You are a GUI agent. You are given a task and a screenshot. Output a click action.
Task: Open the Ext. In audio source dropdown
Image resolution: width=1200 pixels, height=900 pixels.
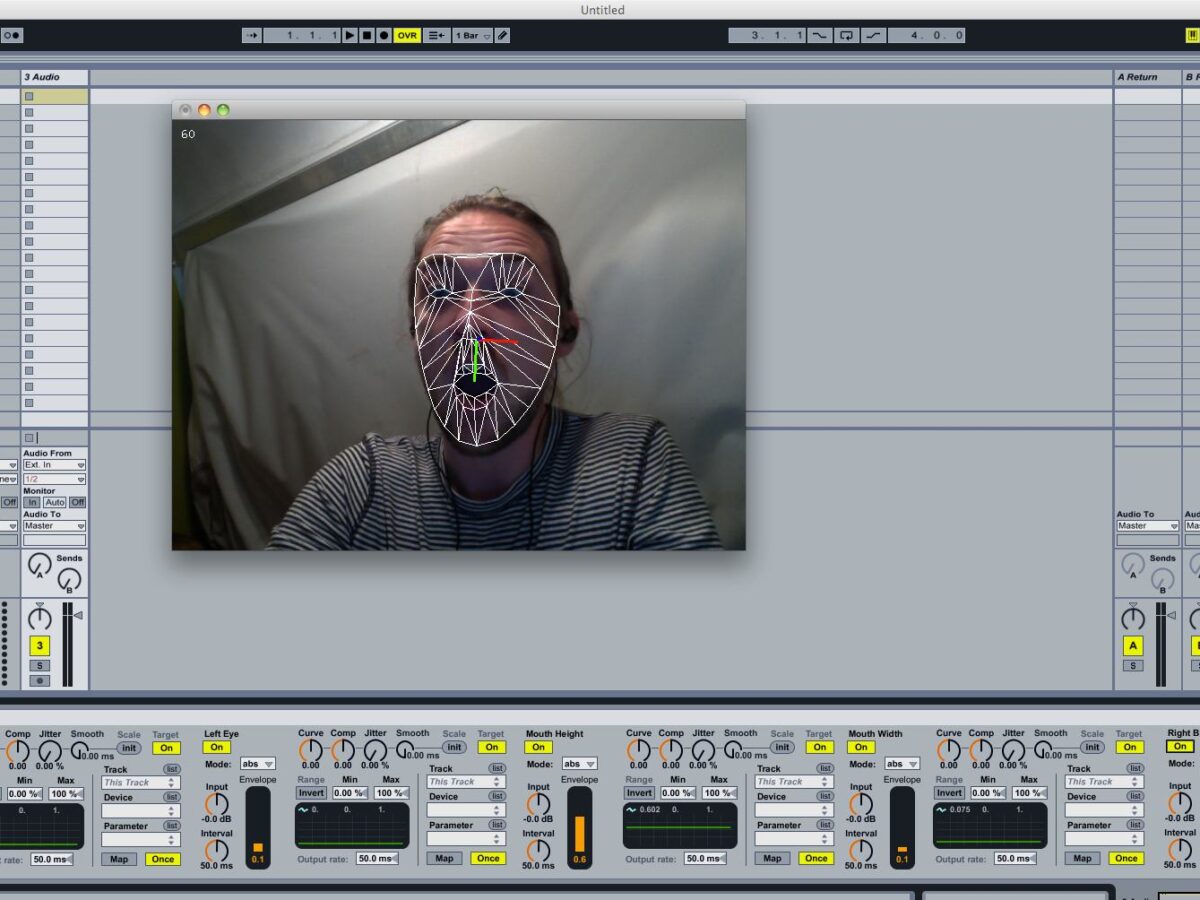(x=54, y=465)
